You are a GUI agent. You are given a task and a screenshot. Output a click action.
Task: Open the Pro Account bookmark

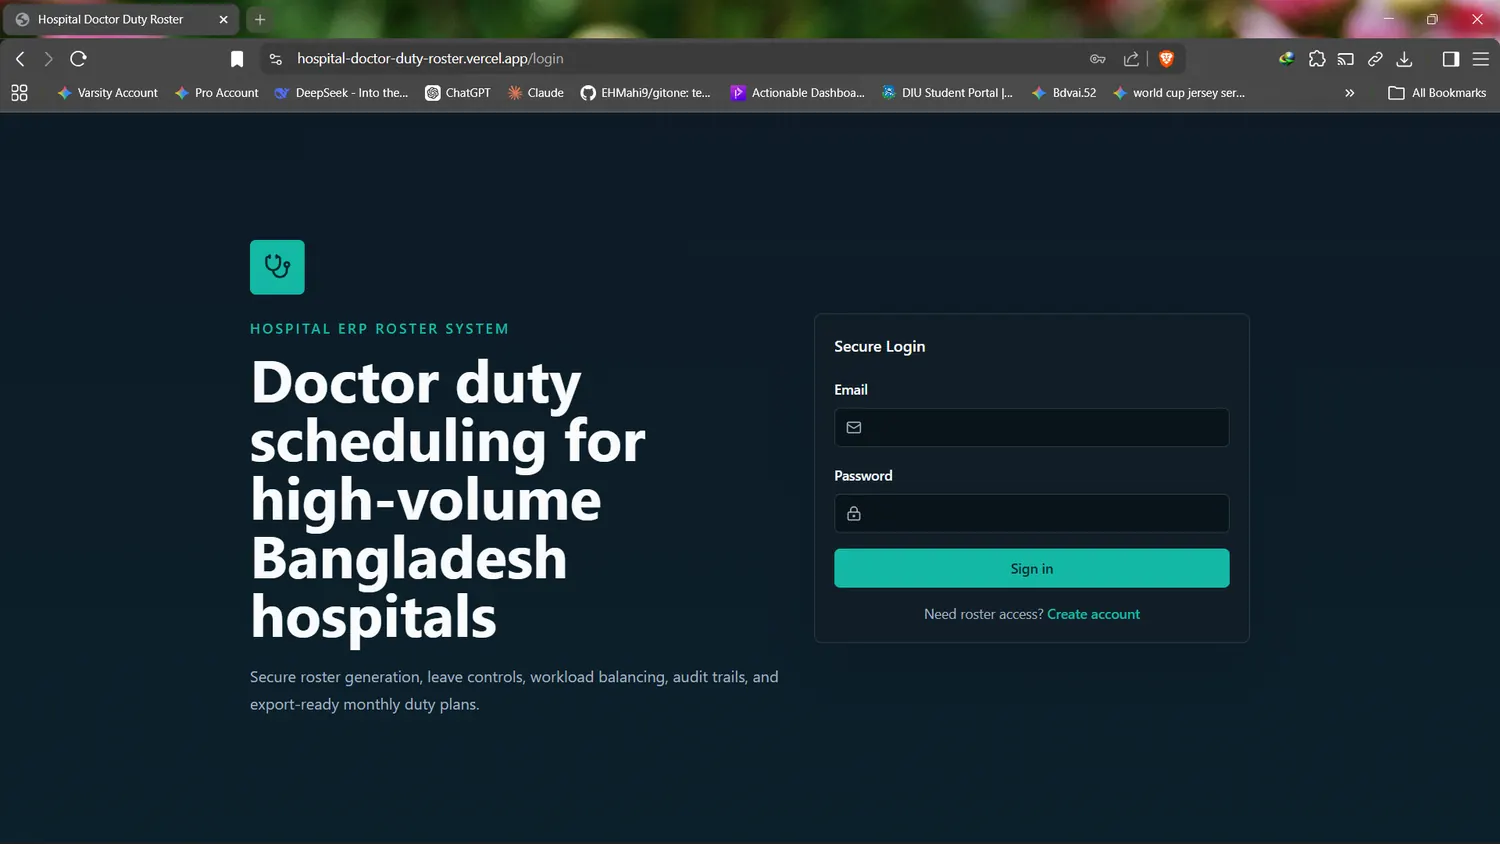point(216,93)
